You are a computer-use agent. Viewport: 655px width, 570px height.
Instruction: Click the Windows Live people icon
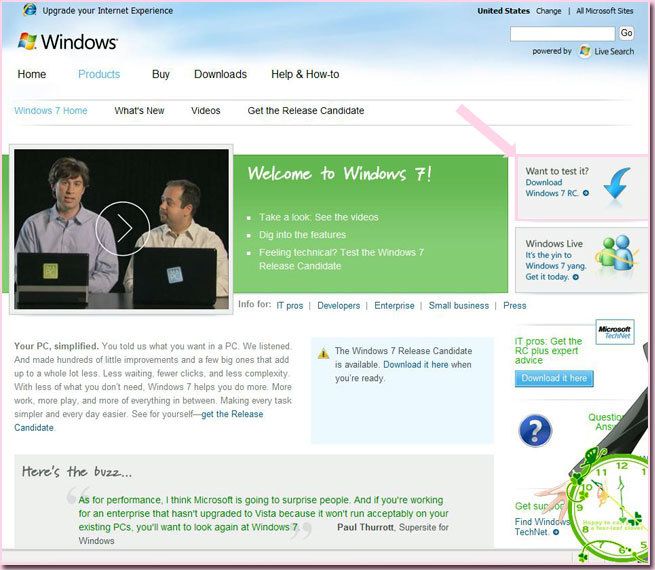point(616,253)
